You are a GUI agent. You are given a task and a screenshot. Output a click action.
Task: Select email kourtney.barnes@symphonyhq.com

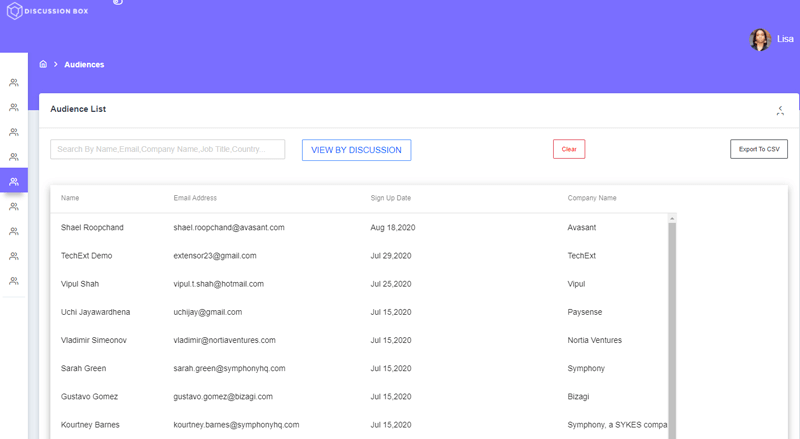[x=236, y=425]
